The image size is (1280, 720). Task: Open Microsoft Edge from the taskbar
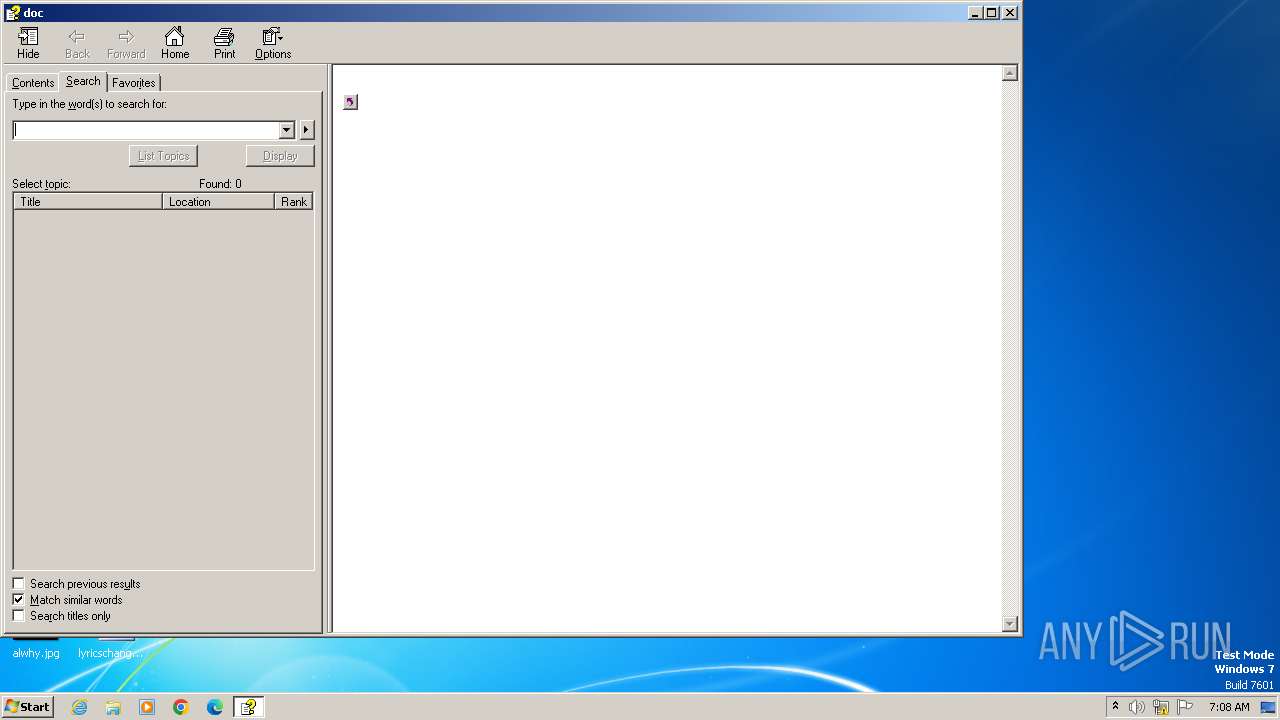click(x=215, y=707)
